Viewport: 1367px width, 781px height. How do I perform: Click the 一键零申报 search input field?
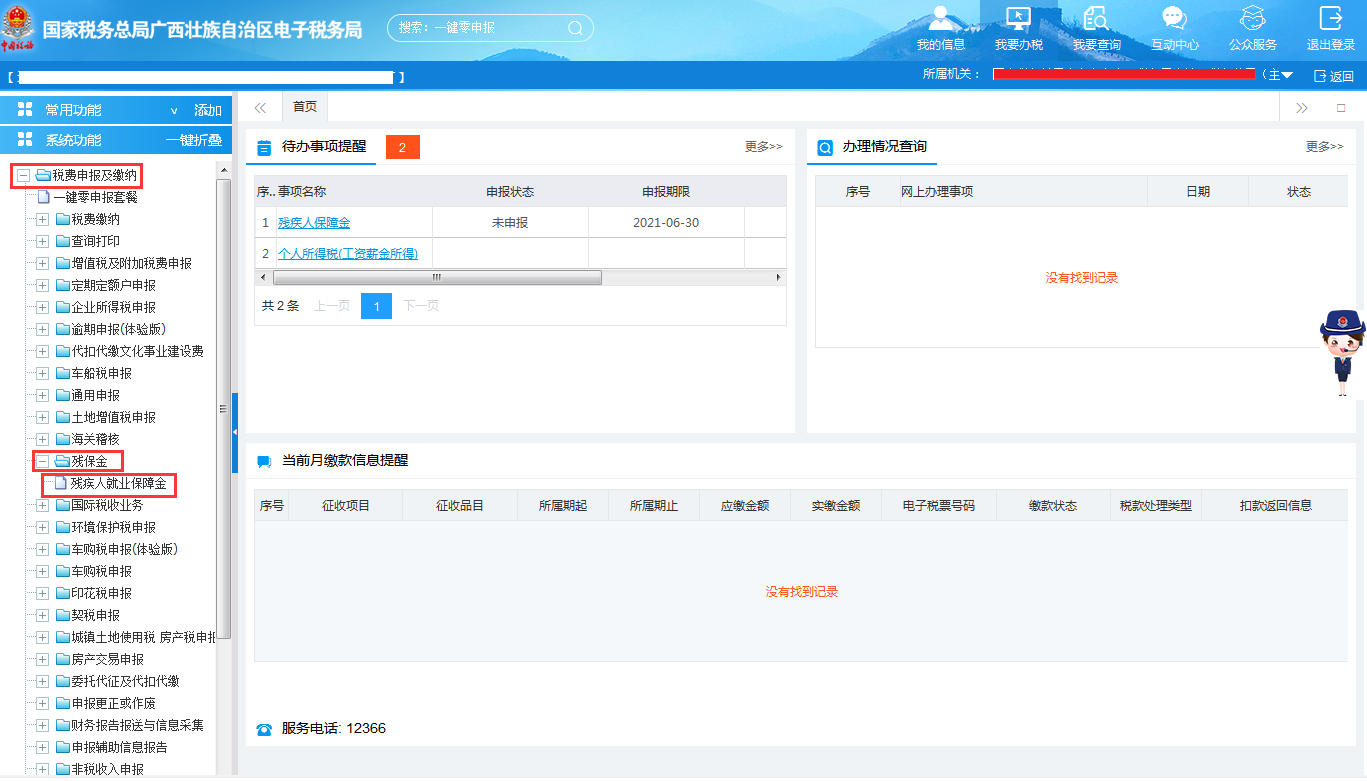[x=480, y=28]
